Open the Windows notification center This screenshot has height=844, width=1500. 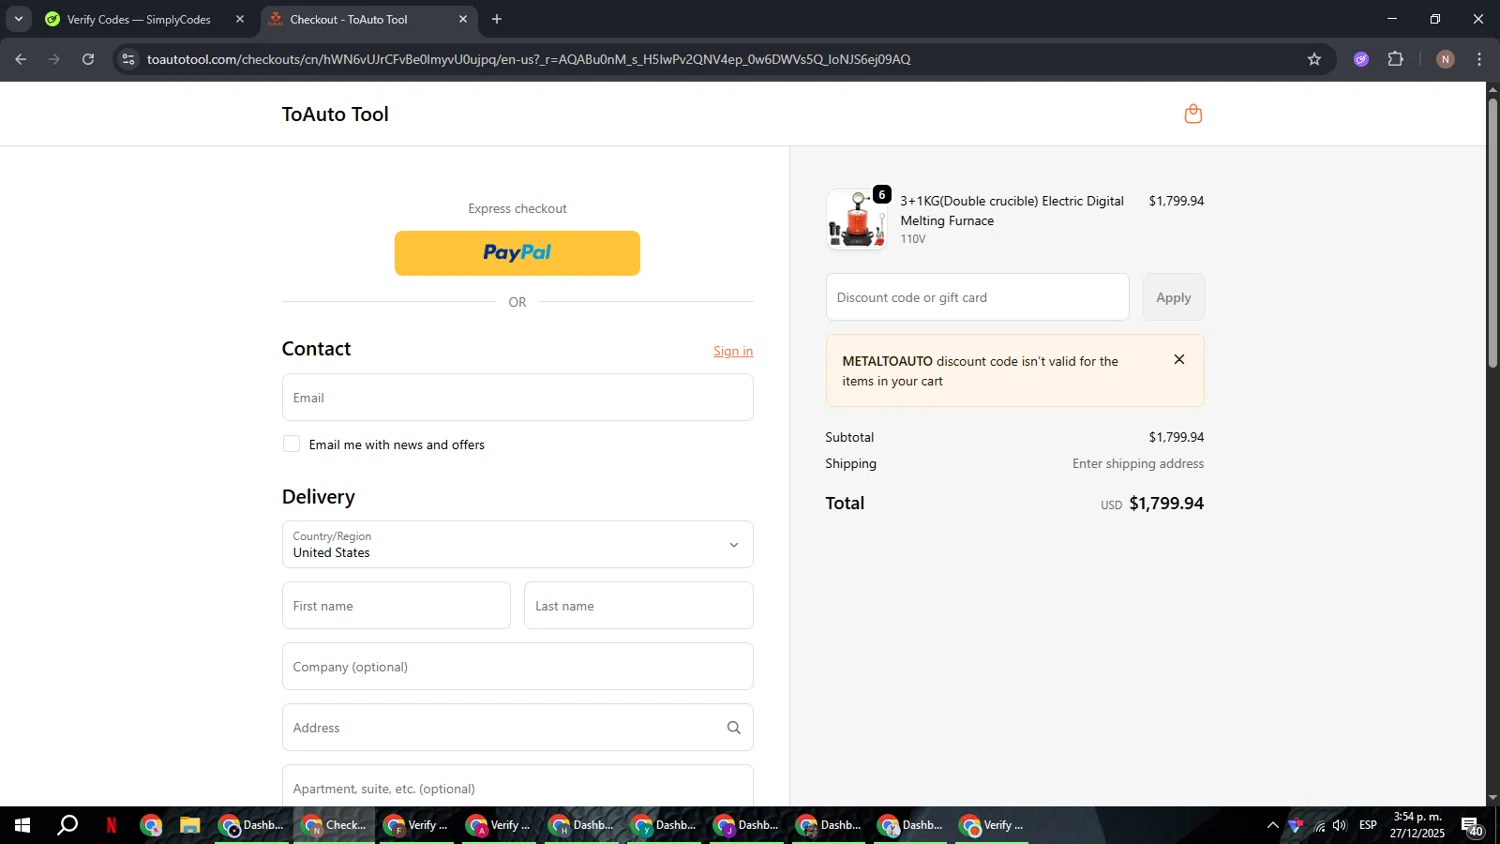coord(1473,825)
